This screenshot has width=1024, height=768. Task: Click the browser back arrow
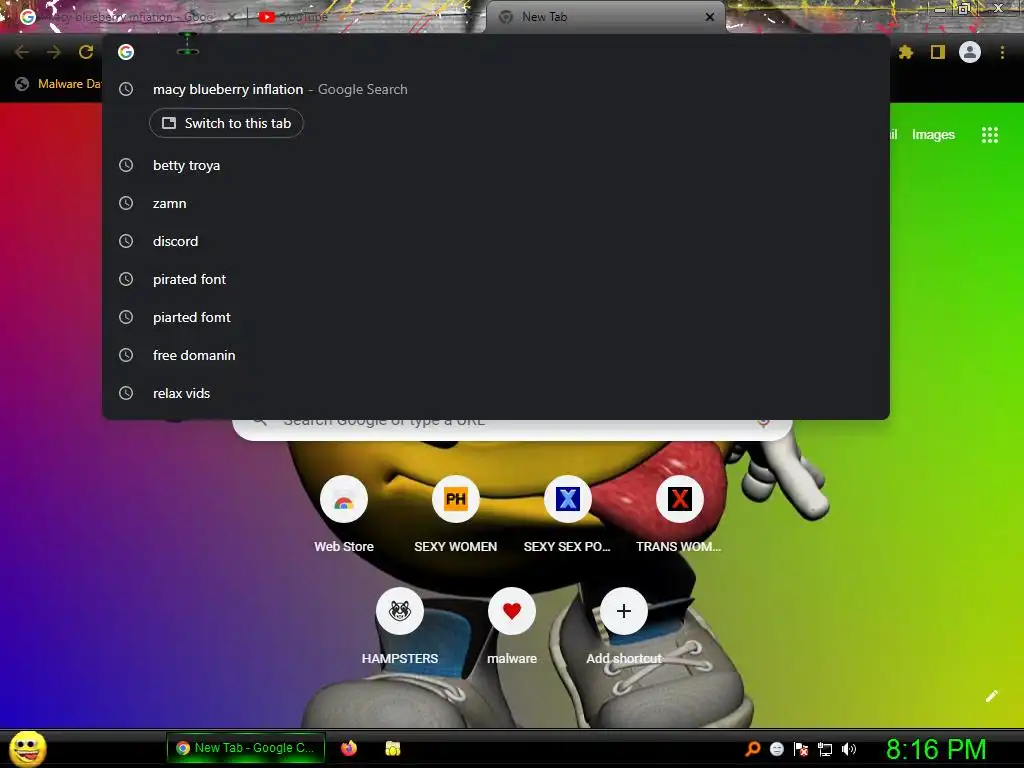pos(21,52)
